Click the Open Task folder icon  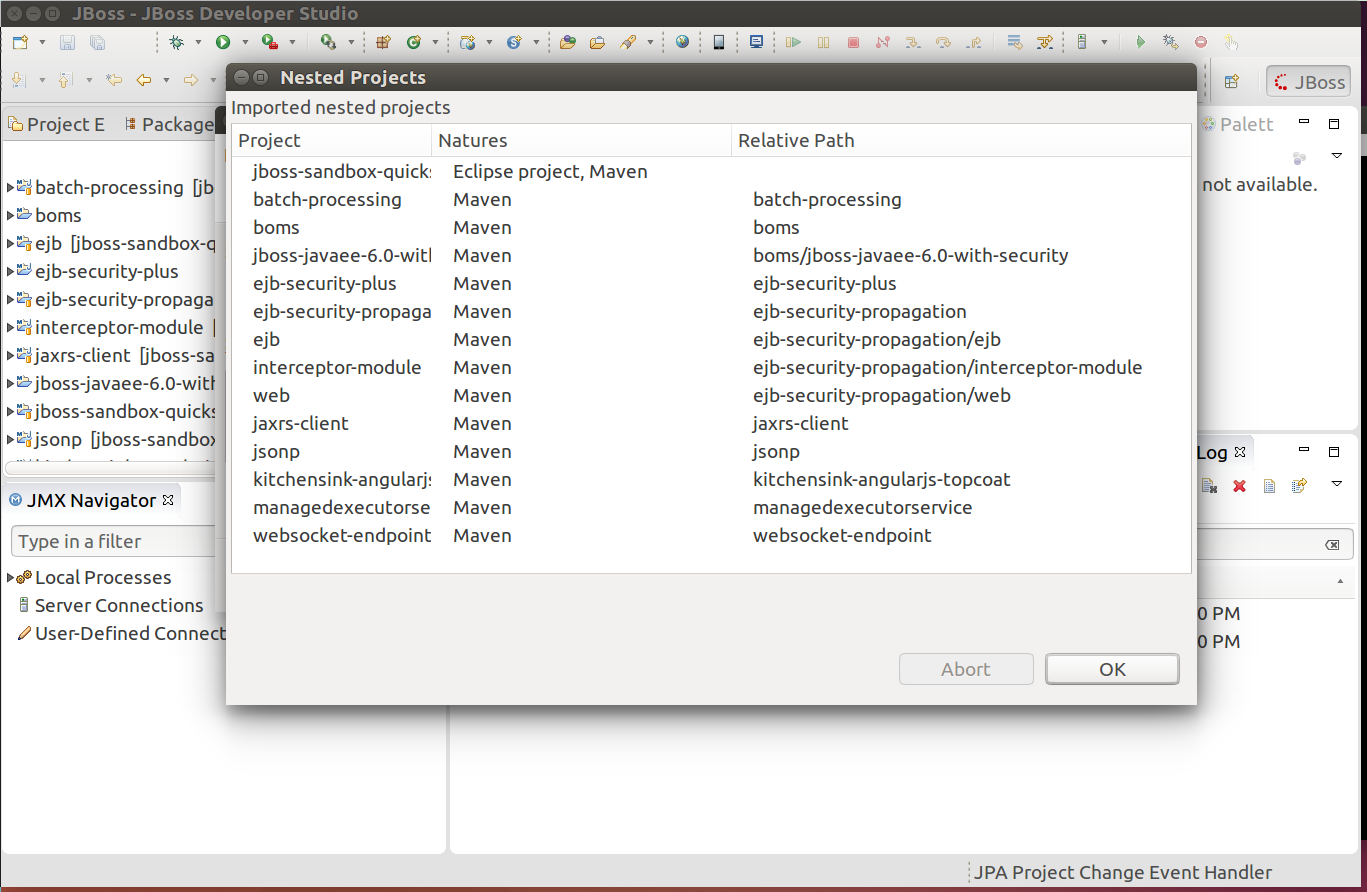pos(598,42)
